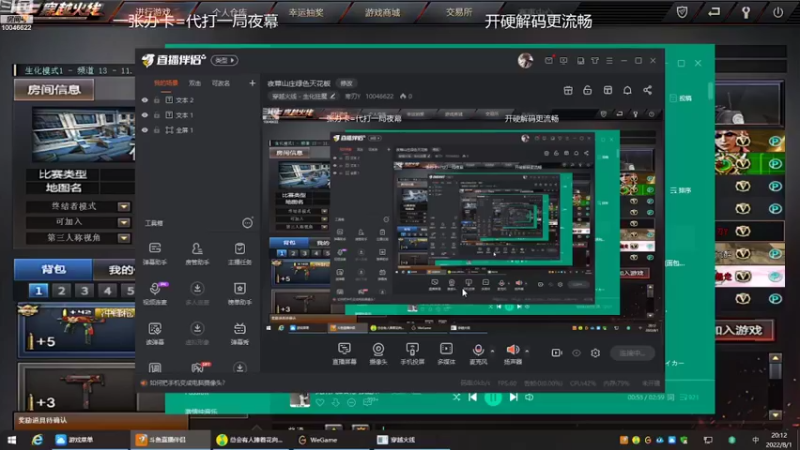Image resolution: width=800 pixels, height=450 pixels.
Task: Add the 手机投屏 phone screencast source
Action: [412, 353]
